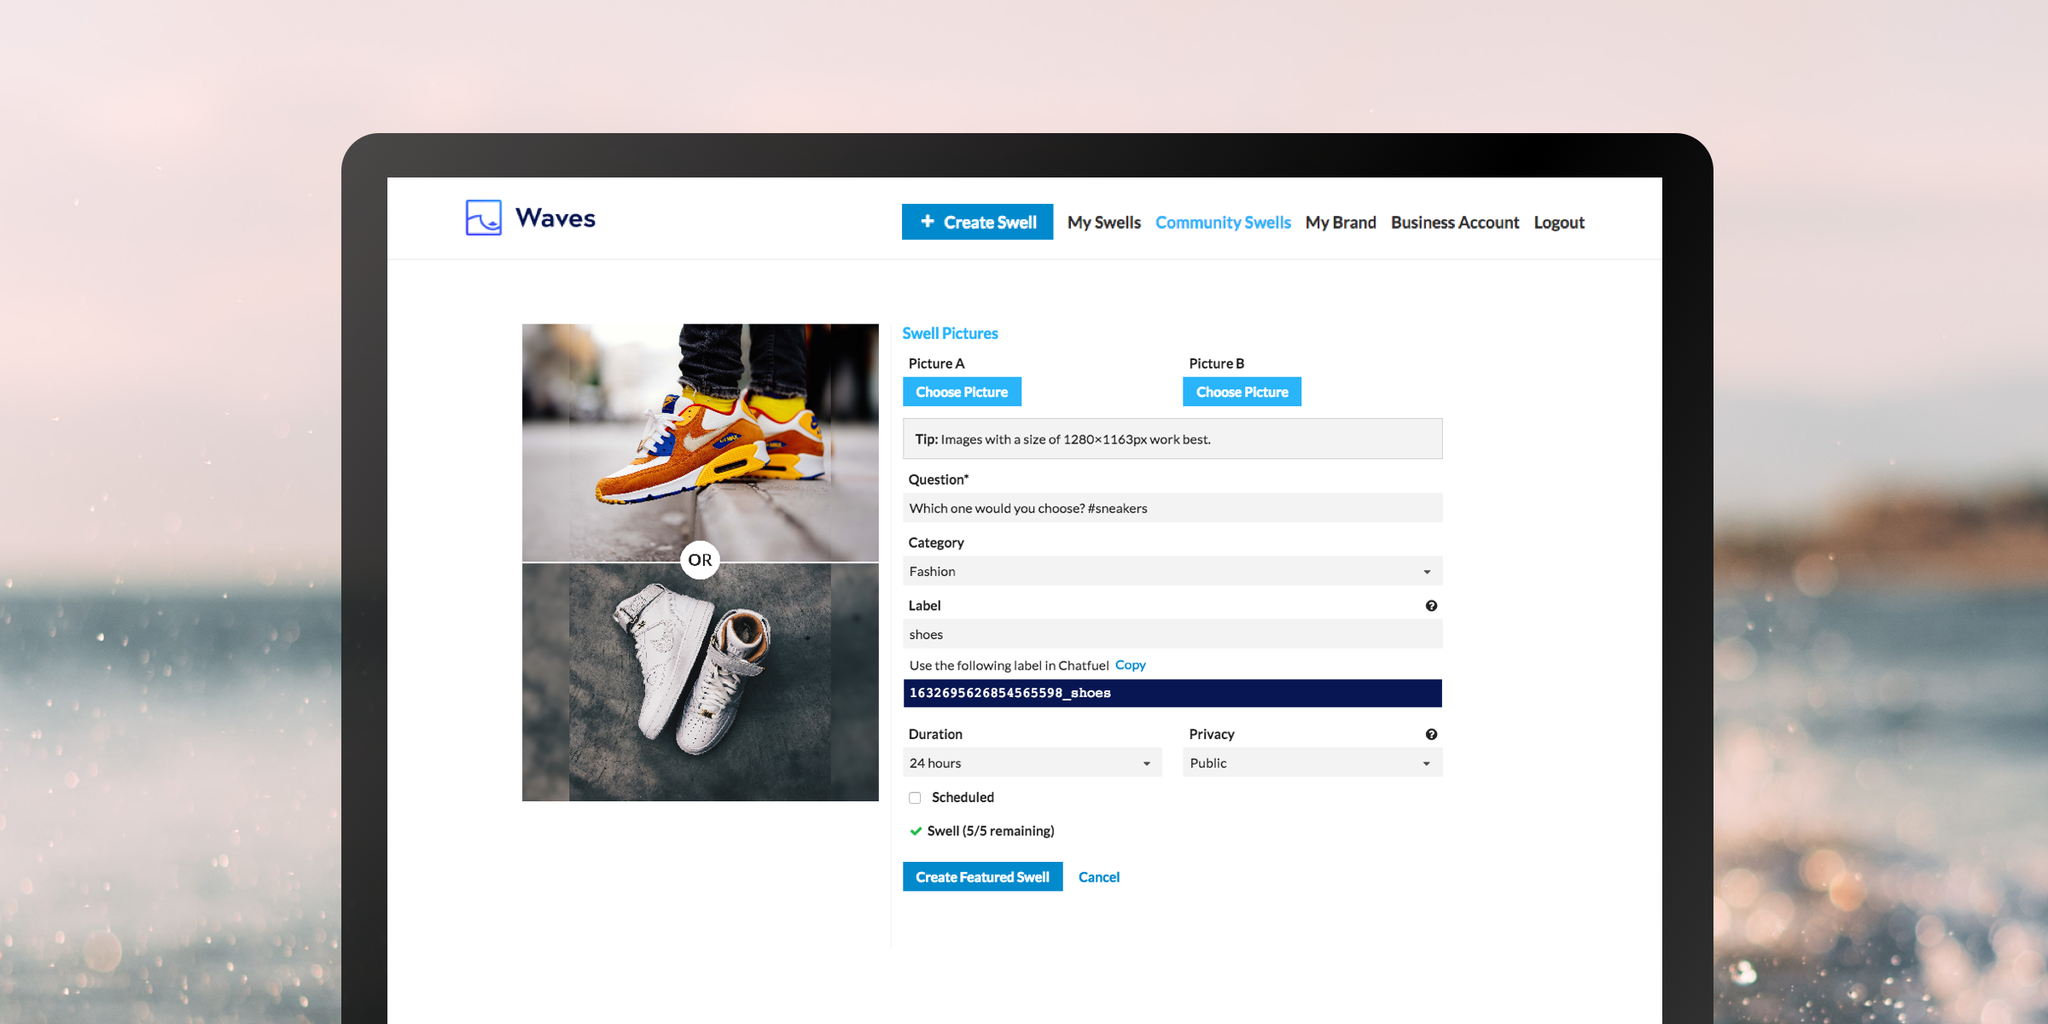Open the Duration dropdown showing 24 hours
Image resolution: width=2048 pixels, height=1024 pixels.
click(1032, 762)
